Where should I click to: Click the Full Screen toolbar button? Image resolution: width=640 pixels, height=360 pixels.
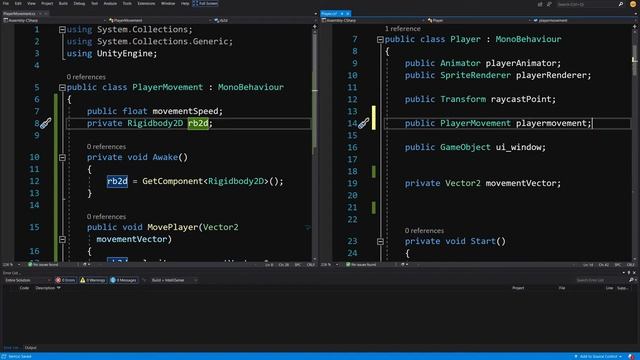205,4
